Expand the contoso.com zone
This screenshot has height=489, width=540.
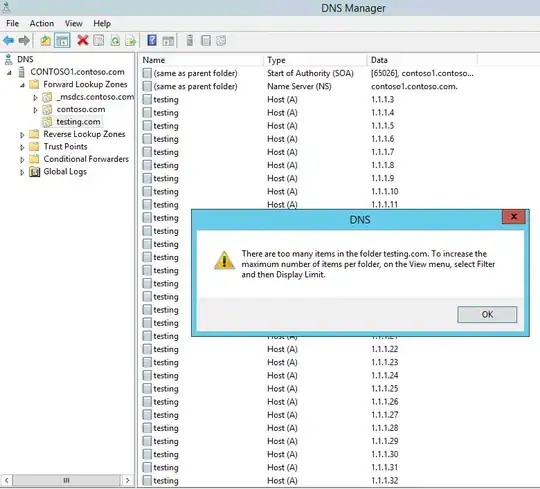35,110
